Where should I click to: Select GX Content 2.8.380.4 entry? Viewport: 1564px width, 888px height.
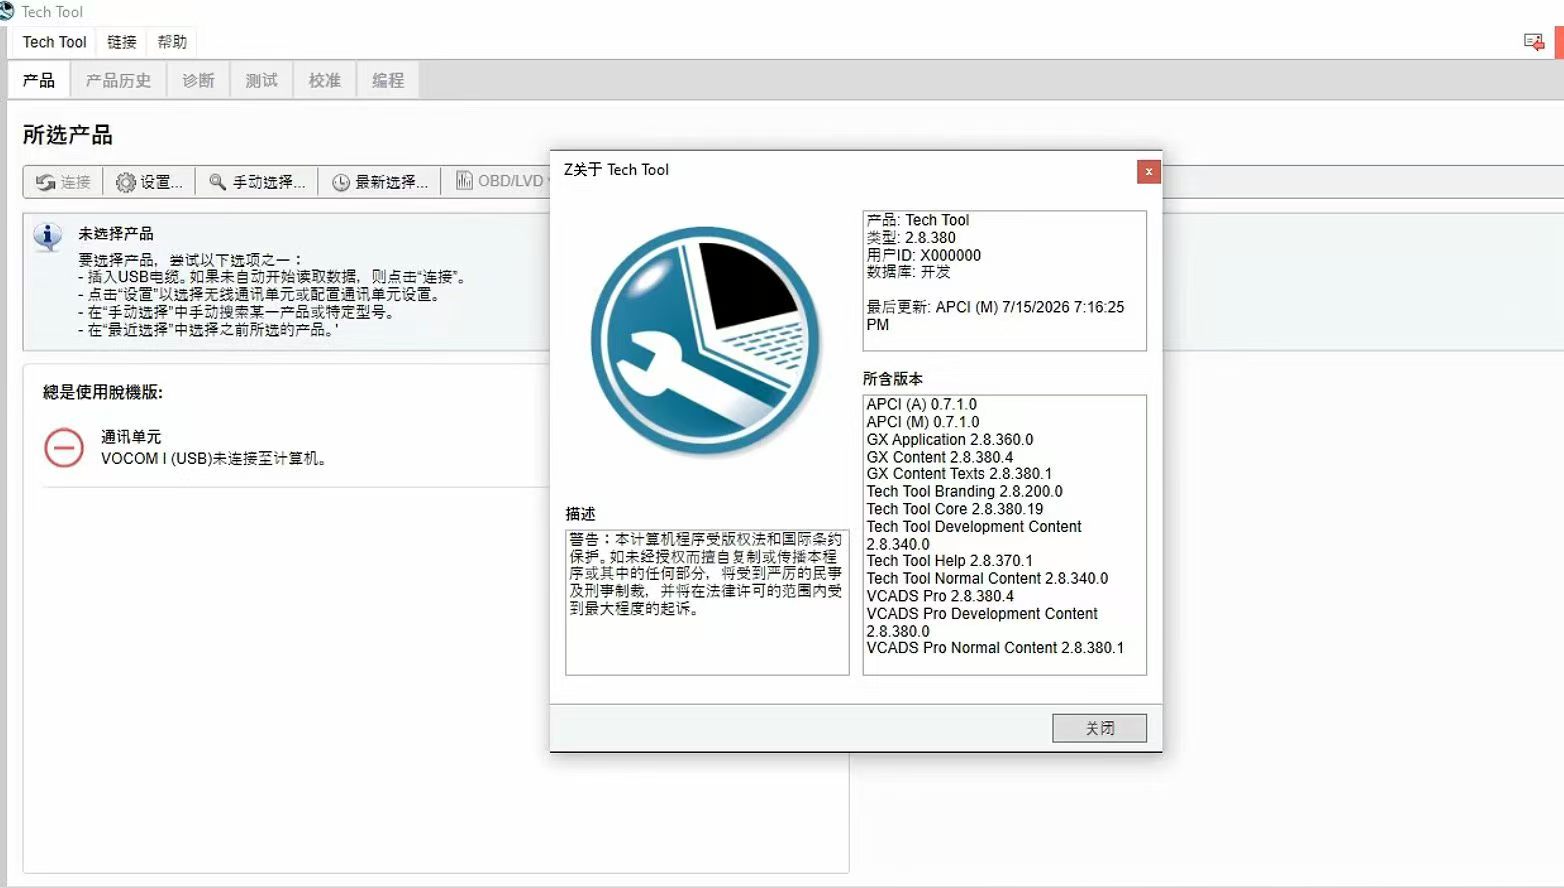click(x=939, y=457)
